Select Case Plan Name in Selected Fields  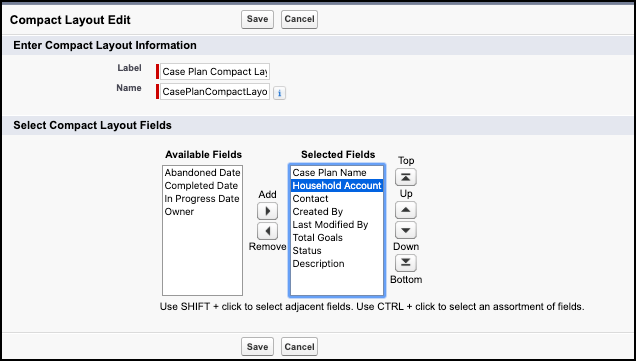tap(337, 173)
